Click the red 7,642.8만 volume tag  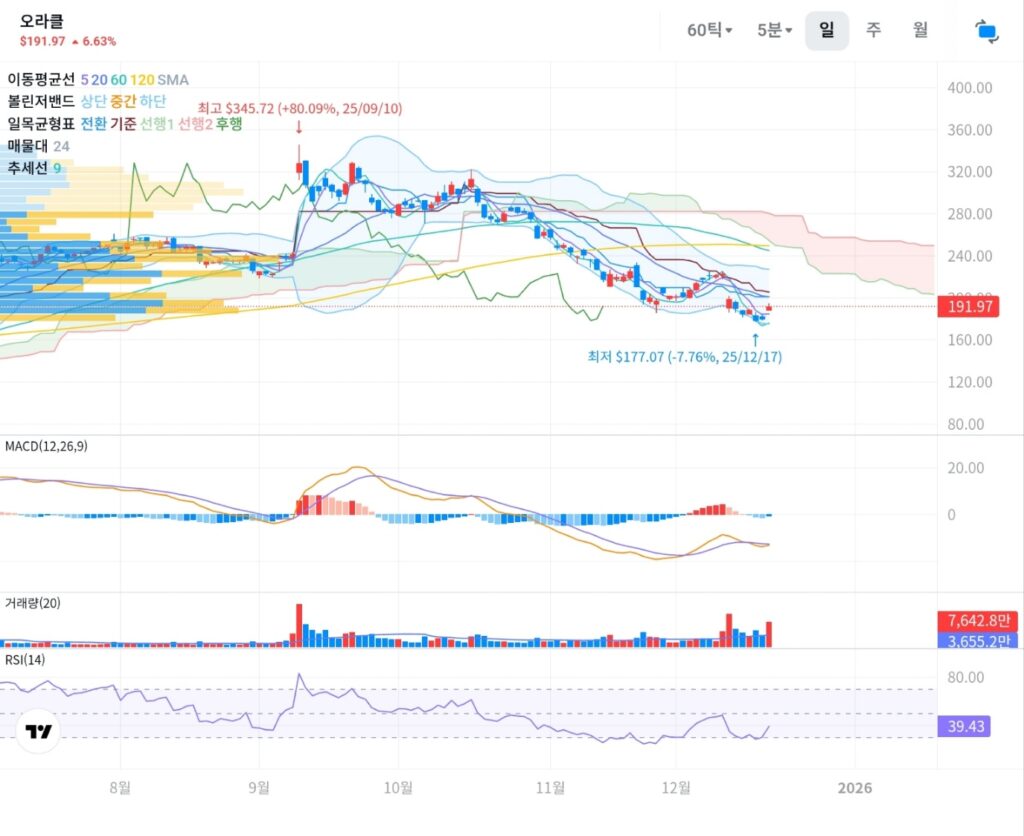975,621
